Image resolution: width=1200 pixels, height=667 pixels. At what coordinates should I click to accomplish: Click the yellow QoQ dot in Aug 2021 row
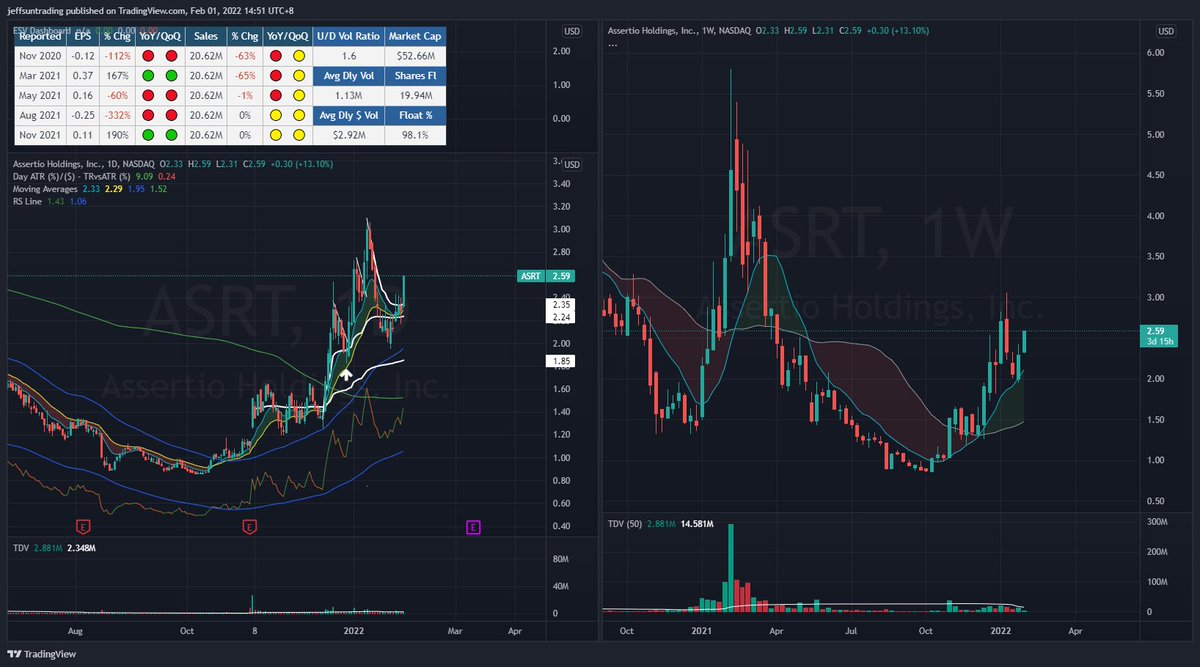(300, 115)
